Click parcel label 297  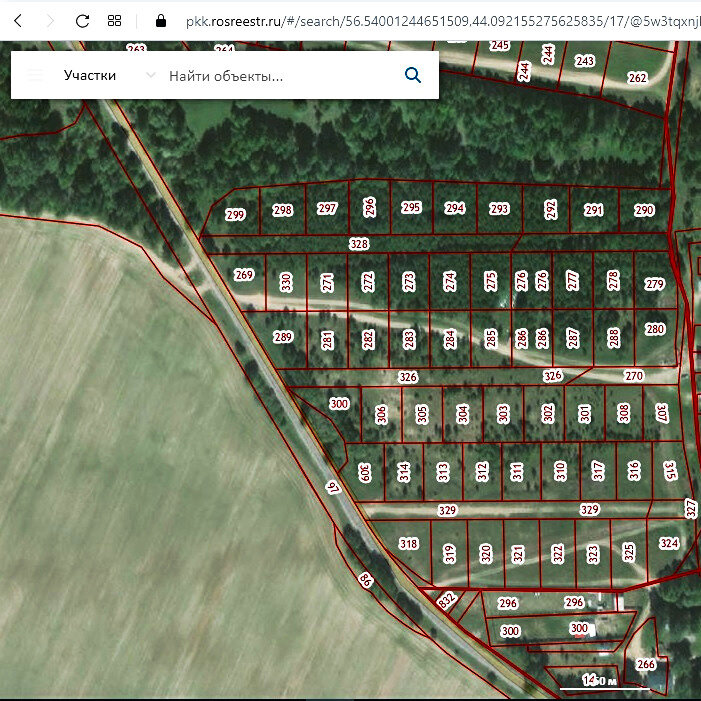(327, 208)
